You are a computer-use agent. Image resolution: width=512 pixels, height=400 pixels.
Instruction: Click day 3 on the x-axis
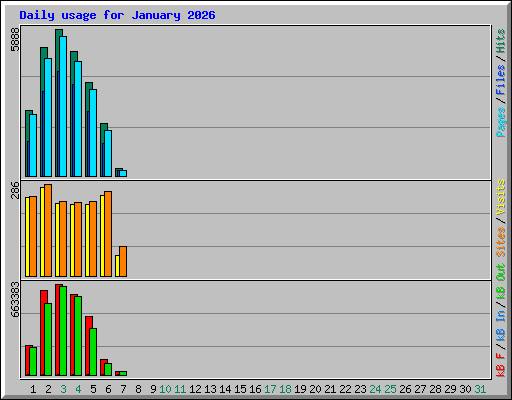point(63,389)
